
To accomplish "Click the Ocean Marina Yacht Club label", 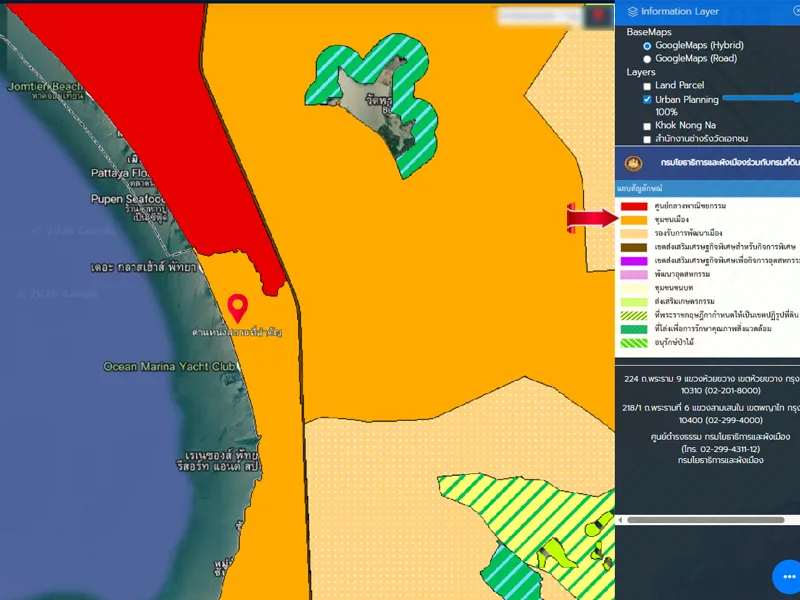I will point(170,367).
